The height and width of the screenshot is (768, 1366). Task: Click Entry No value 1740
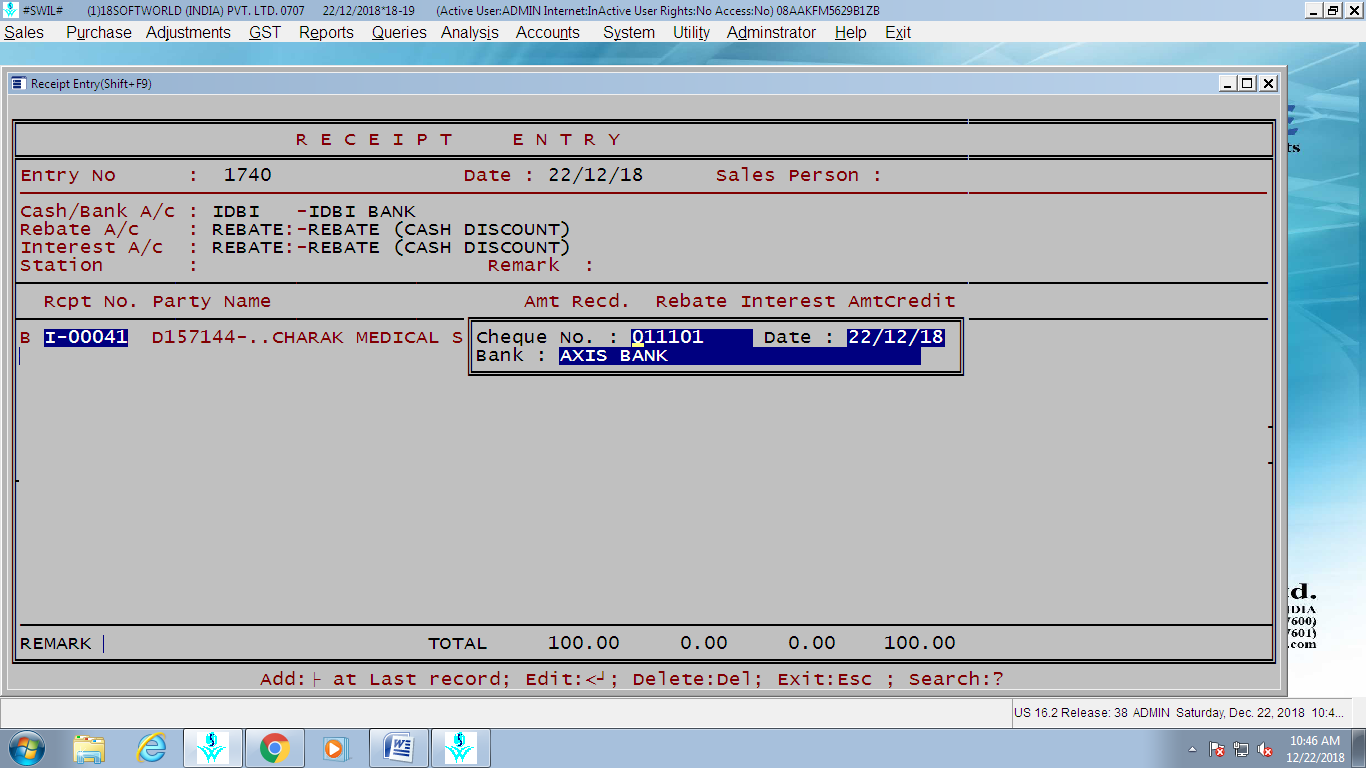coord(248,175)
